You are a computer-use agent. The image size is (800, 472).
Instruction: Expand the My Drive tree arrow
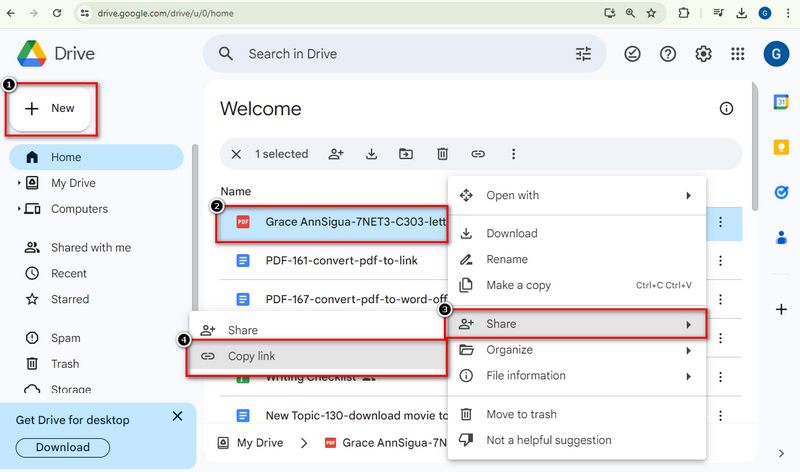point(19,183)
